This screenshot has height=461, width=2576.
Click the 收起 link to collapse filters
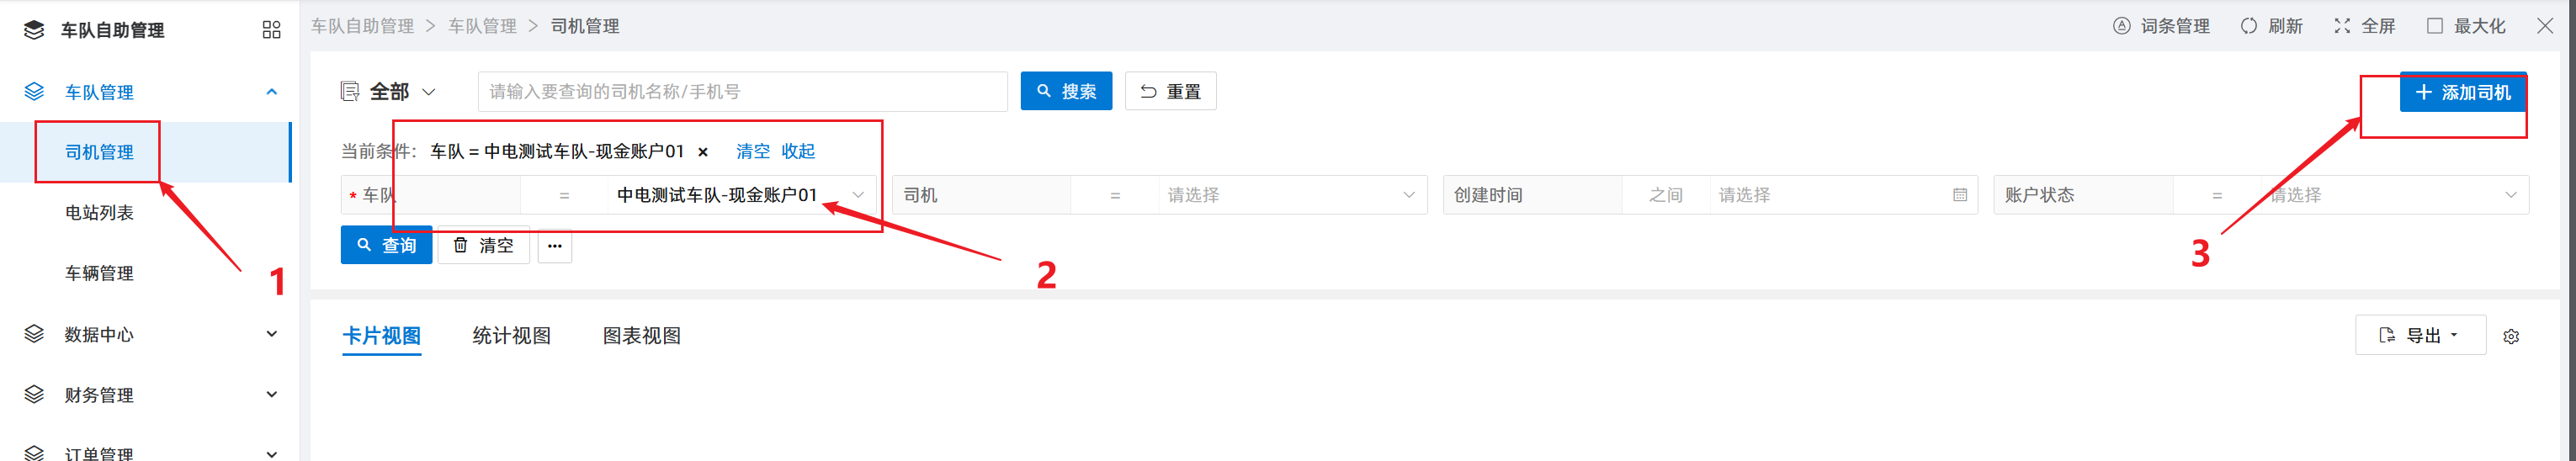point(798,151)
